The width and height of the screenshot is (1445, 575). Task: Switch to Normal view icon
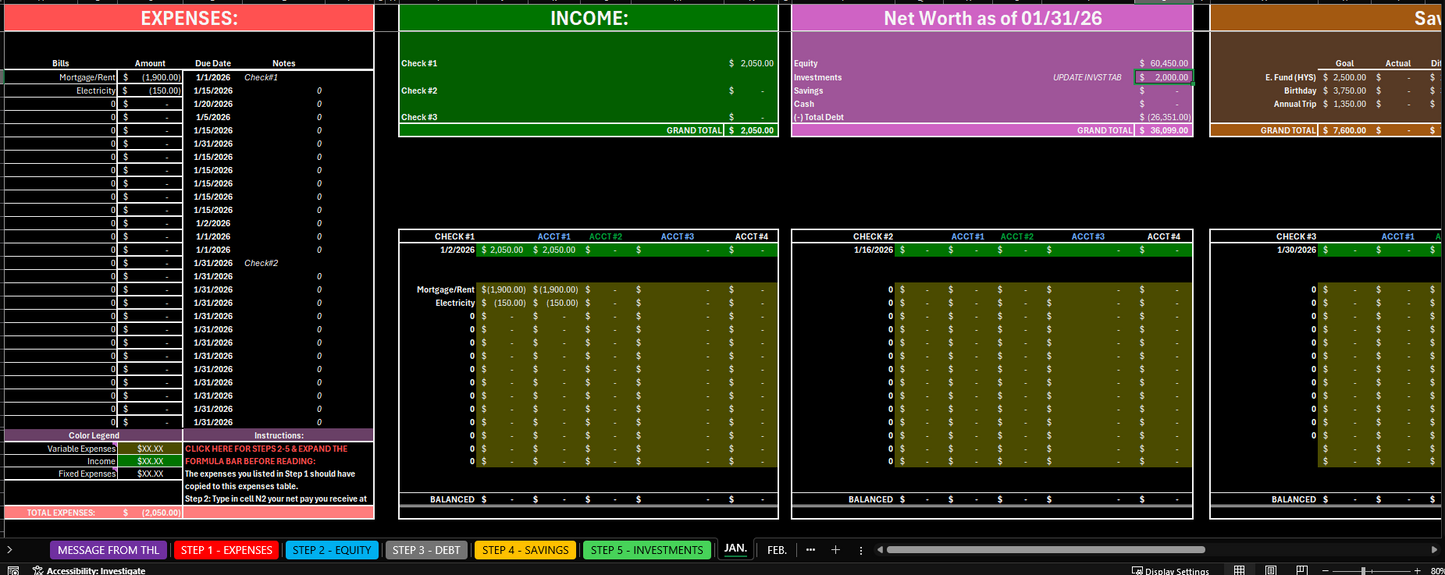point(1239,570)
